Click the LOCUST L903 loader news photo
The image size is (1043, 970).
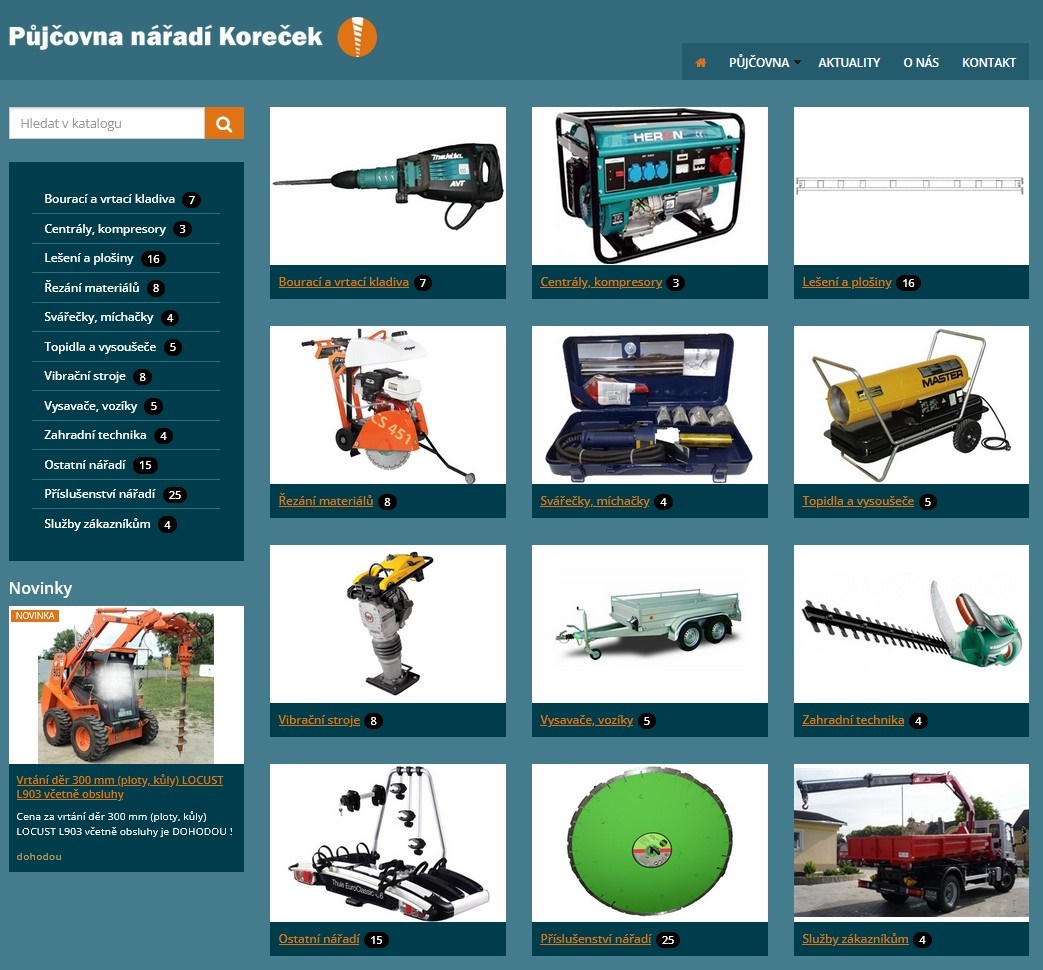click(x=126, y=685)
